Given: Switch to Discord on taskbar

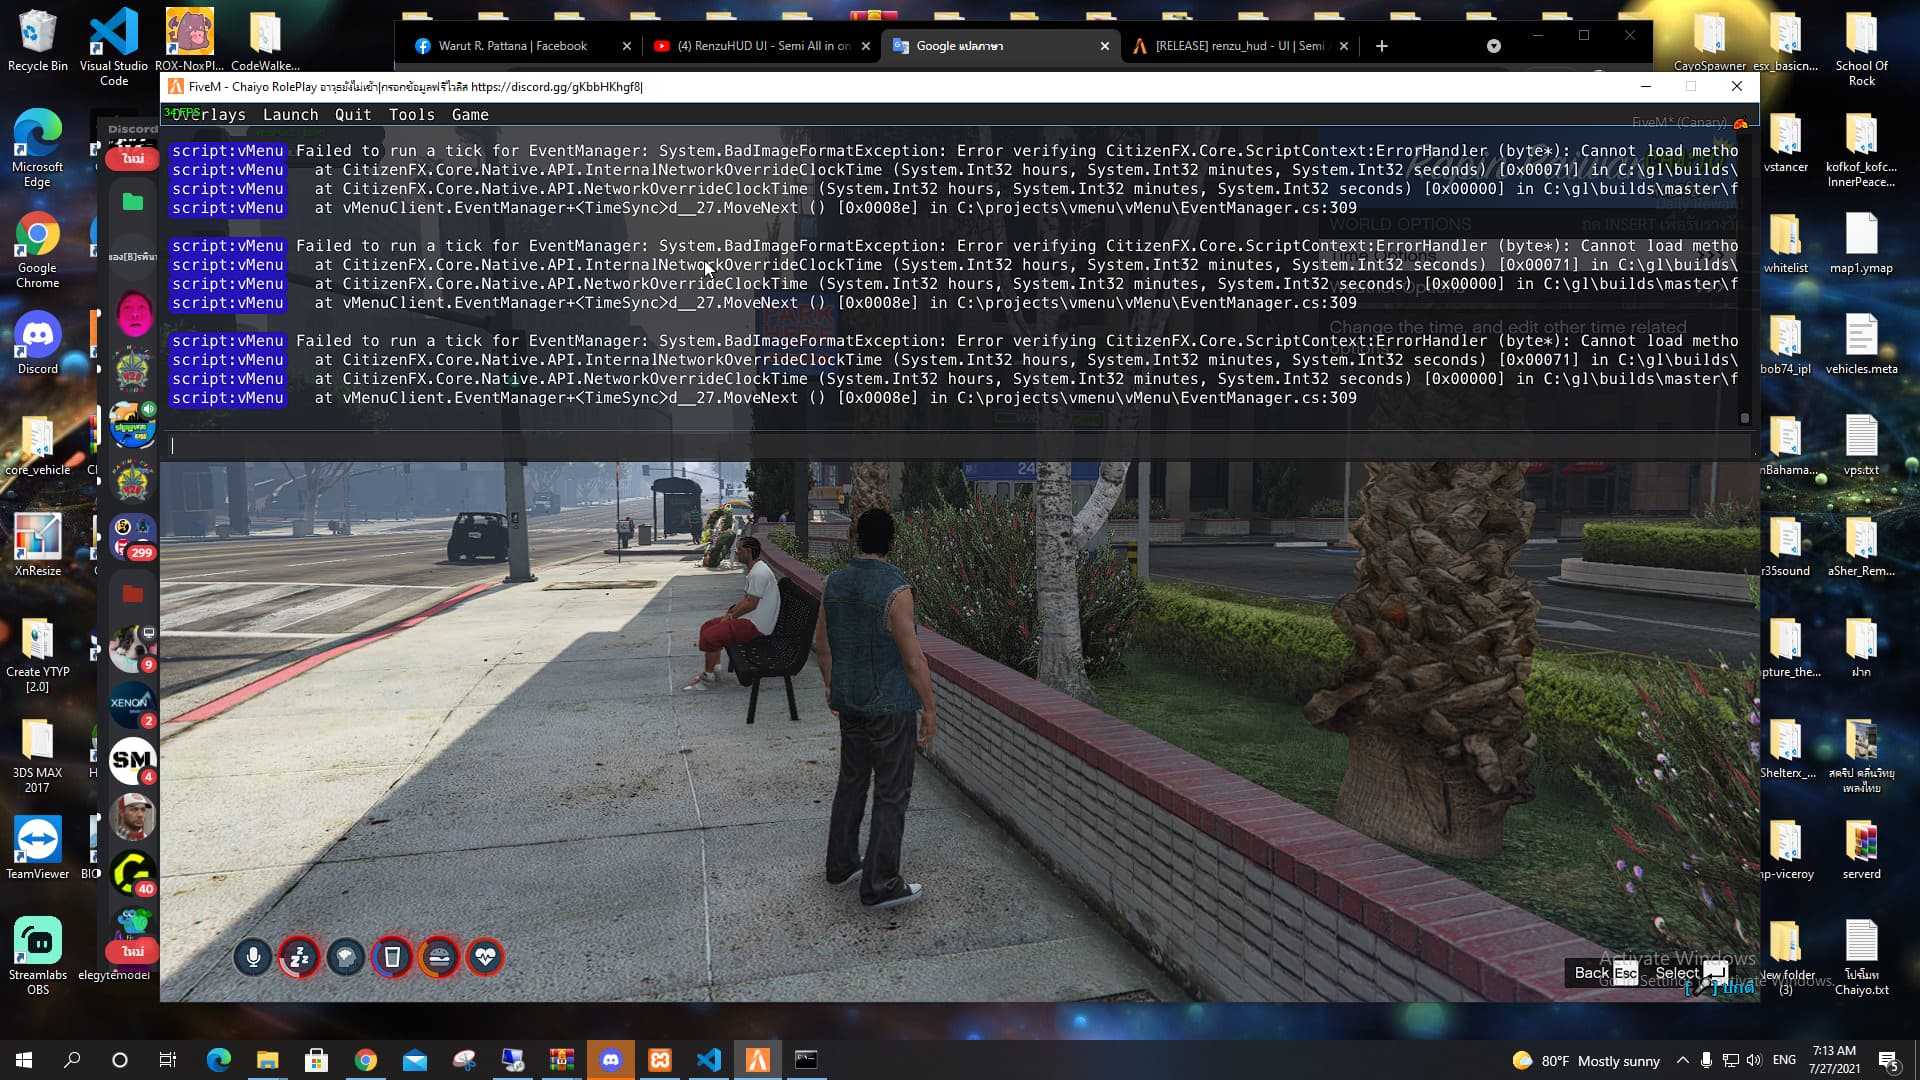Looking at the screenshot, I should [x=611, y=1060].
